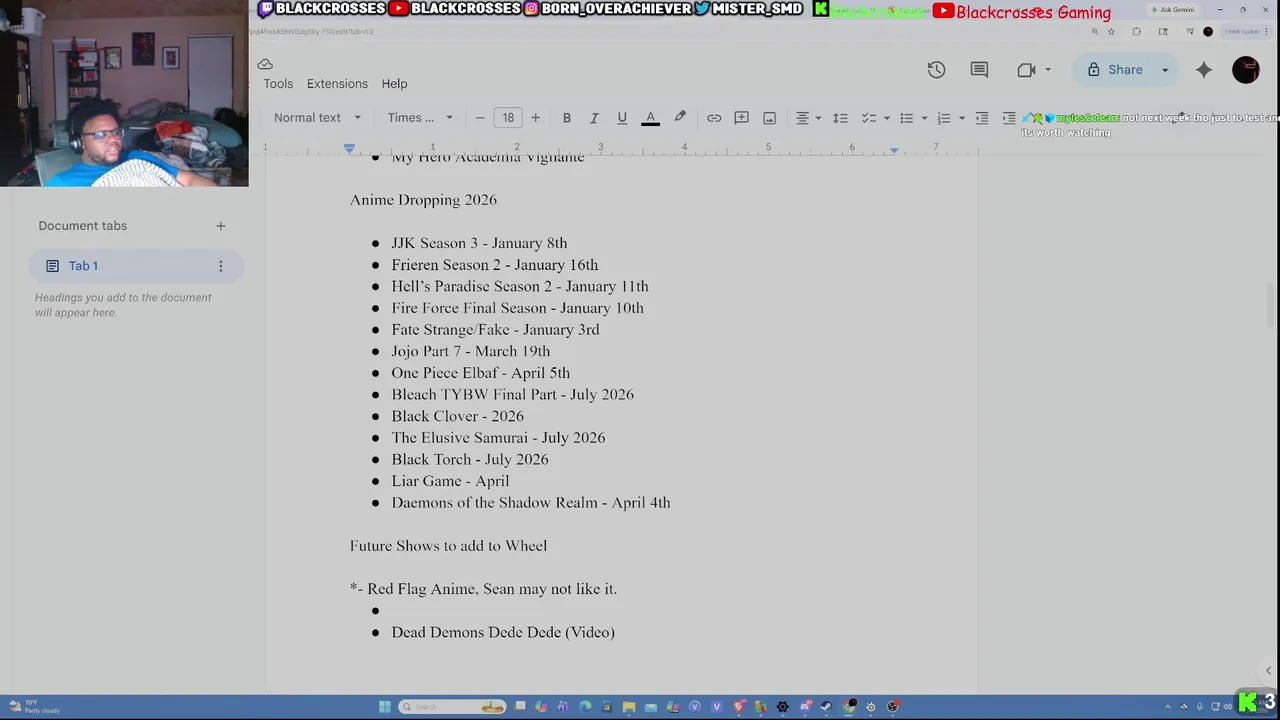Open Tab 1 more options menu
Viewport: 1280px width, 720px height.
pyautogui.click(x=221, y=266)
